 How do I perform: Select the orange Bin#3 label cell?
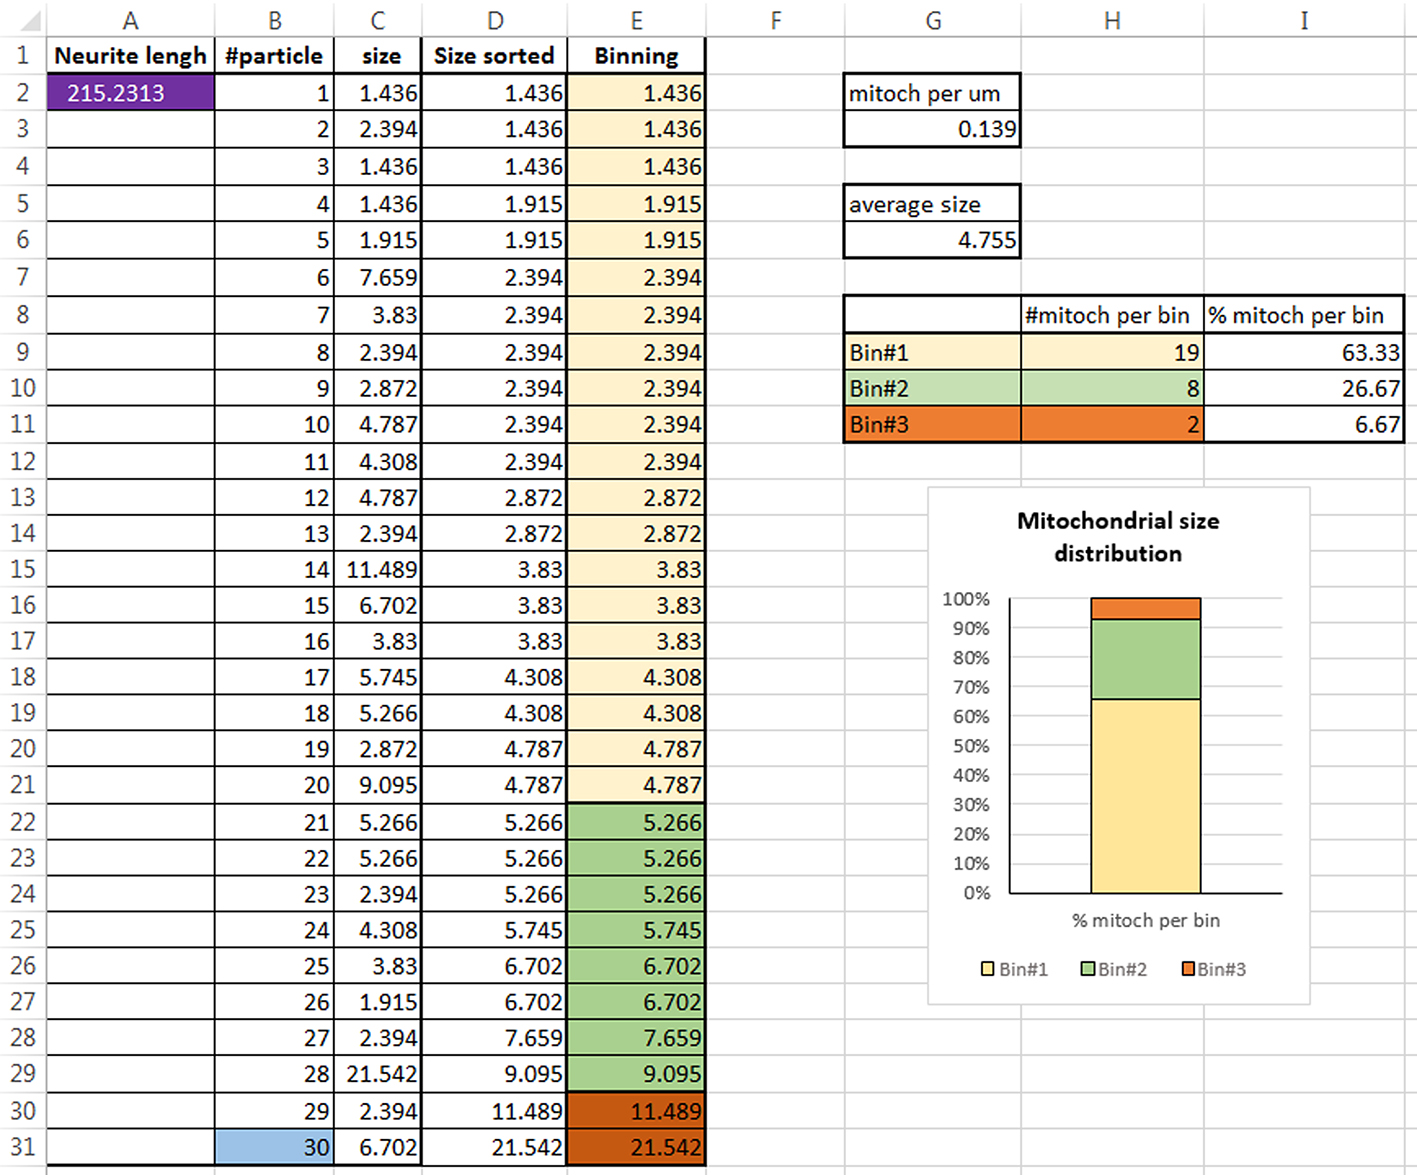coord(932,424)
